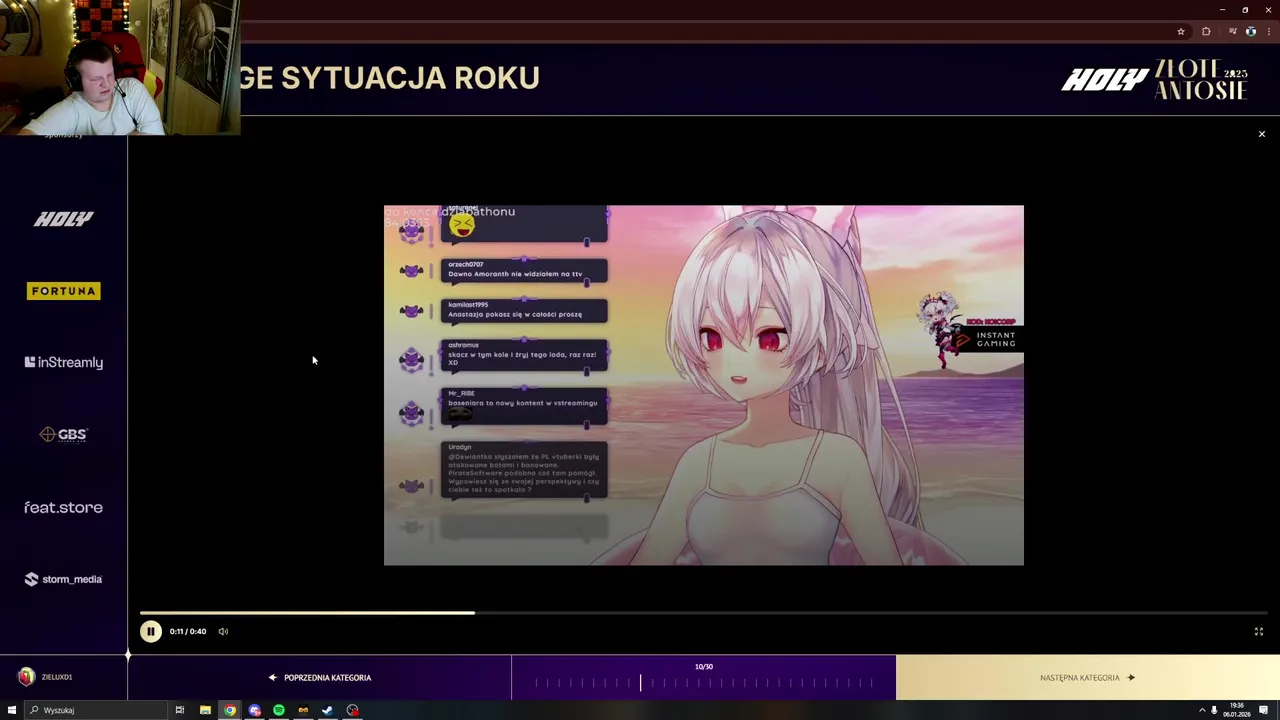Click the HOLY Złote Antosie 2025 header logo

(1155, 80)
